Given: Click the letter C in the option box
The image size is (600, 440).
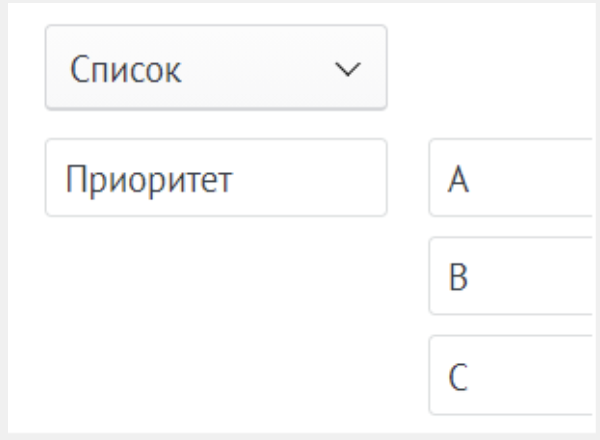Looking at the screenshot, I should (x=459, y=376).
